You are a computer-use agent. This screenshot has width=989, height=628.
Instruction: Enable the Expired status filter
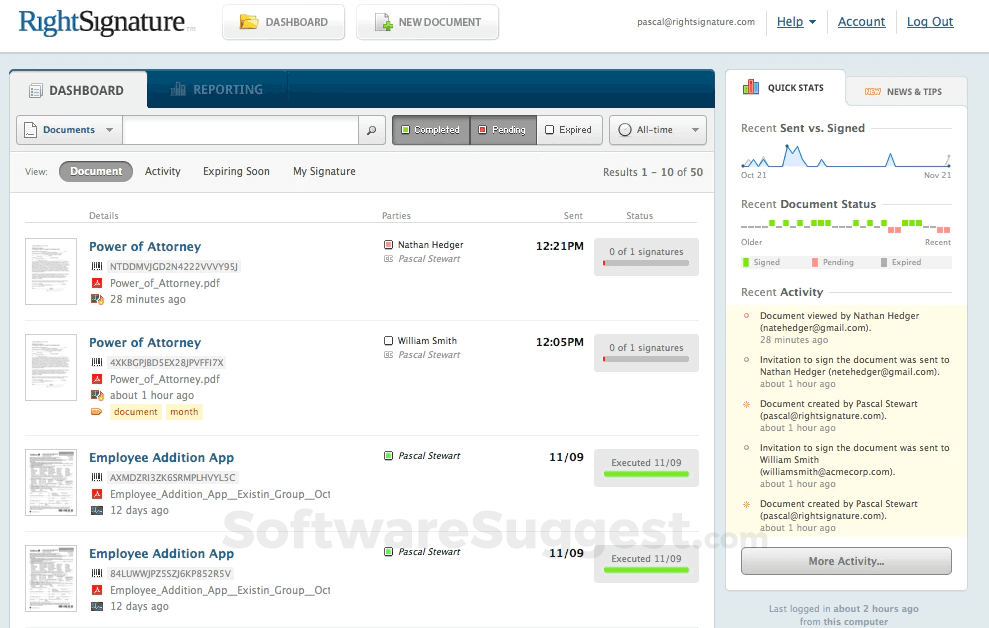(570, 129)
